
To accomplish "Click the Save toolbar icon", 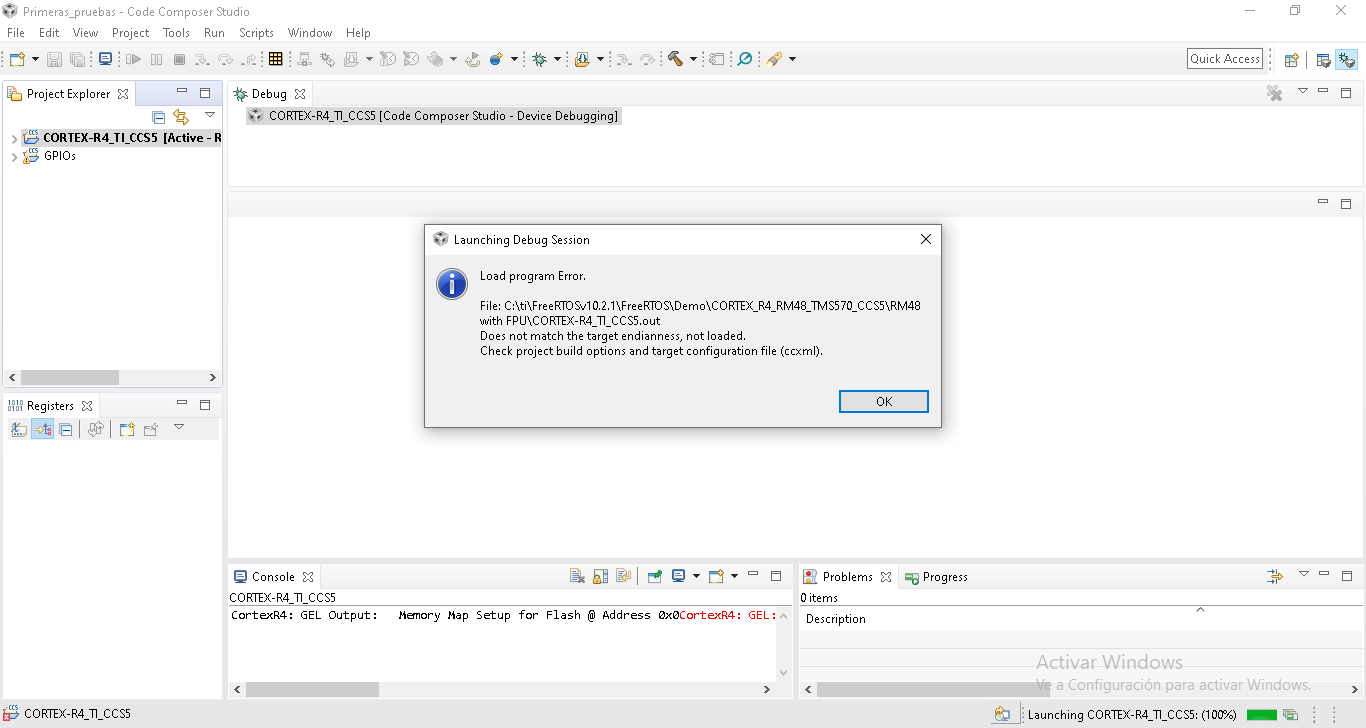I will [54, 59].
